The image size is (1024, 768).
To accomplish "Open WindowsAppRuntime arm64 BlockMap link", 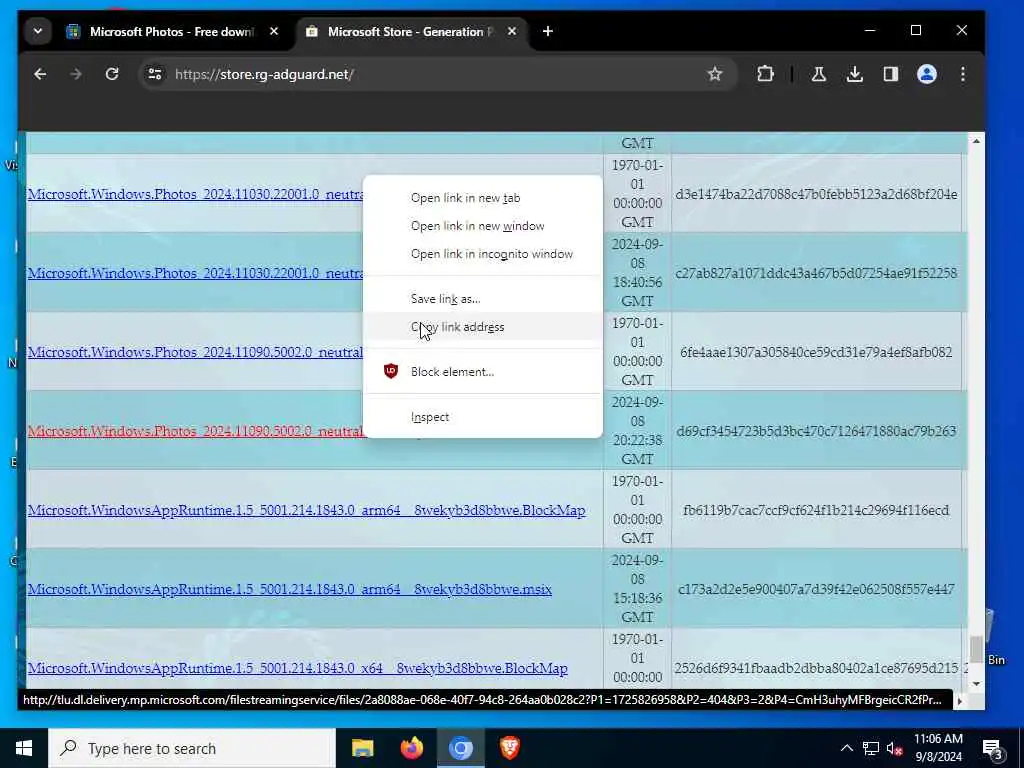I will click(306, 510).
